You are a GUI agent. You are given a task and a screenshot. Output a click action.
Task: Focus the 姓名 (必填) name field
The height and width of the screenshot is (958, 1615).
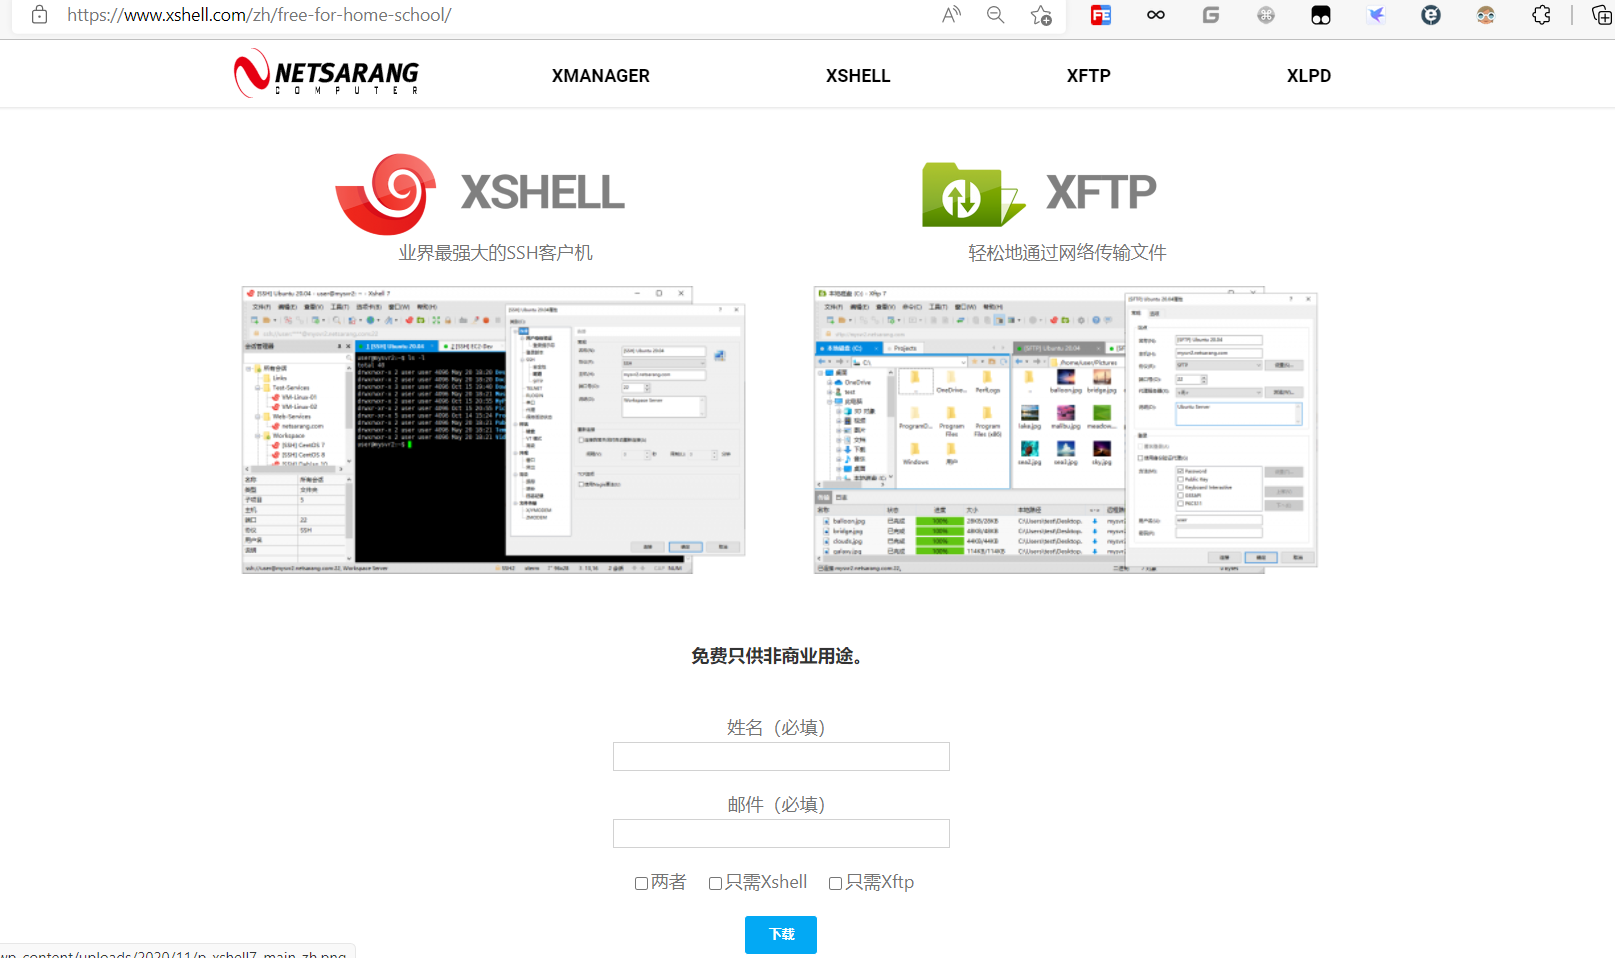pos(781,757)
